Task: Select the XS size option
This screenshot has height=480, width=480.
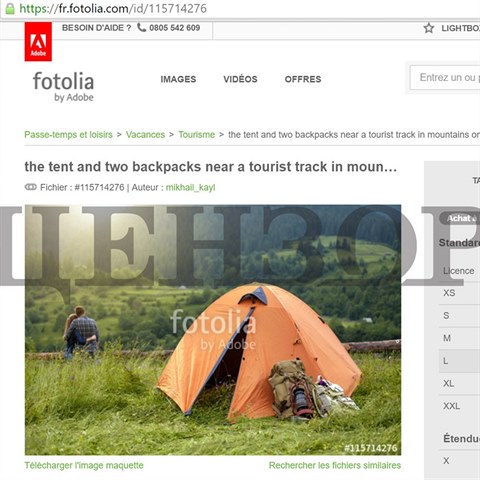Action: (x=459, y=293)
